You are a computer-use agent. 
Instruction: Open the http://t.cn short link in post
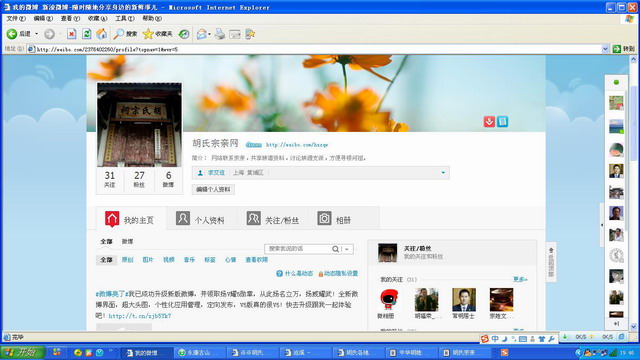pos(140,316)
